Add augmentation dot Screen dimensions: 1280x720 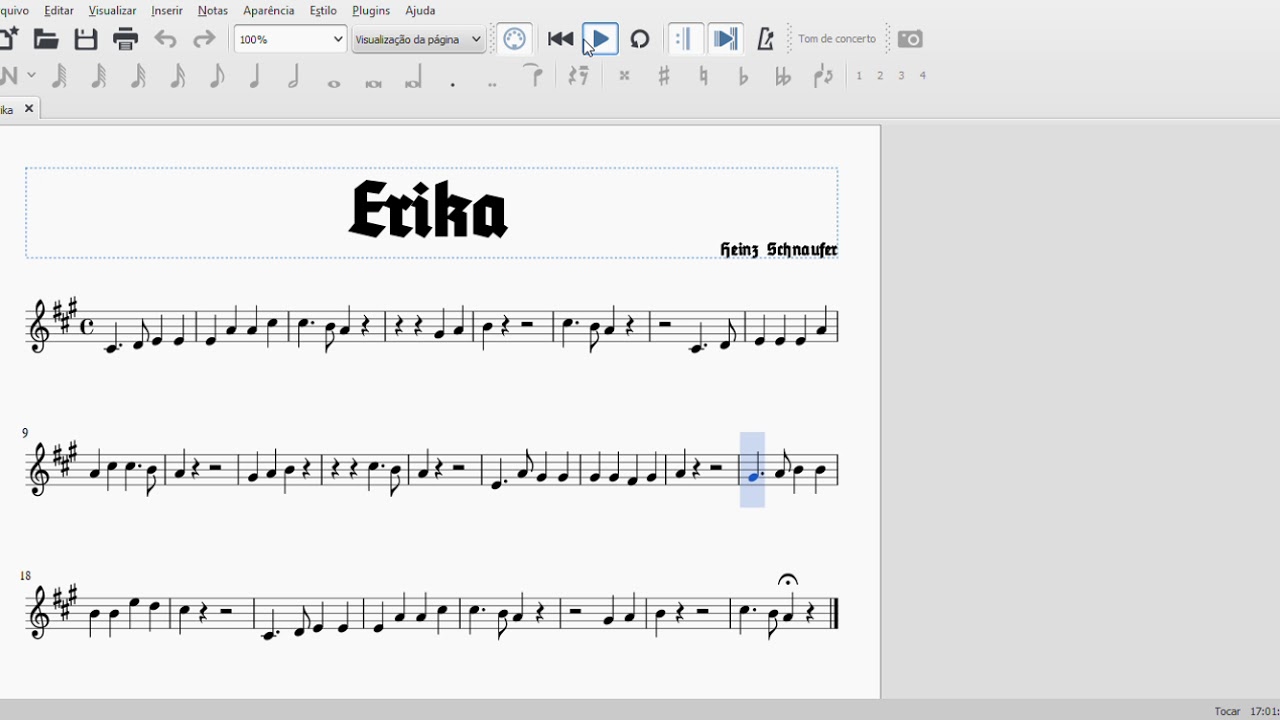click(453, 84)
